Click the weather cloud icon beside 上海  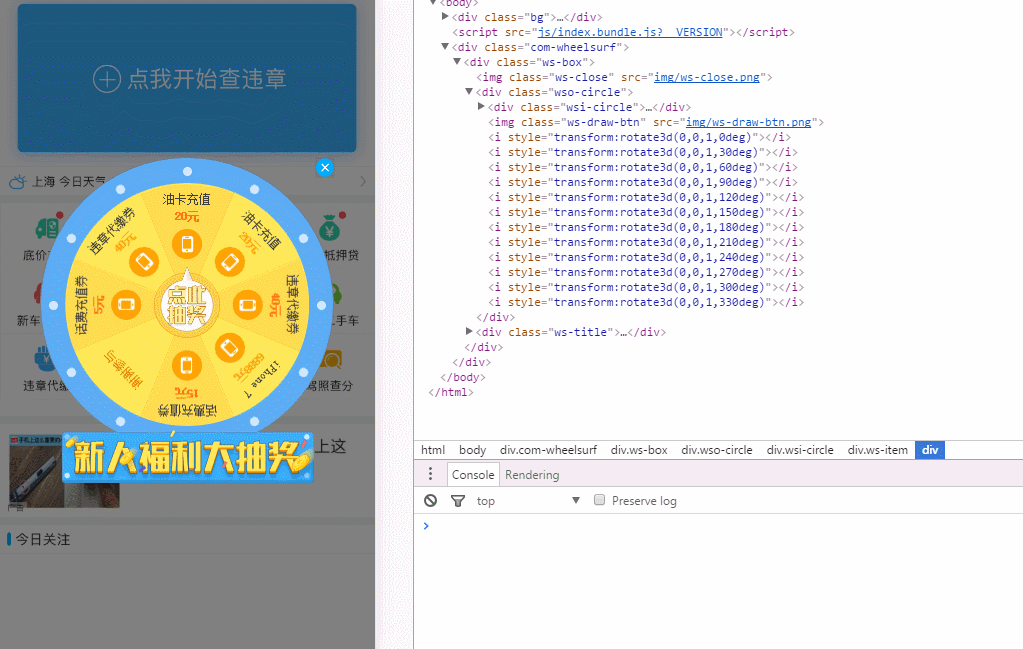click(x=18, y=181)
